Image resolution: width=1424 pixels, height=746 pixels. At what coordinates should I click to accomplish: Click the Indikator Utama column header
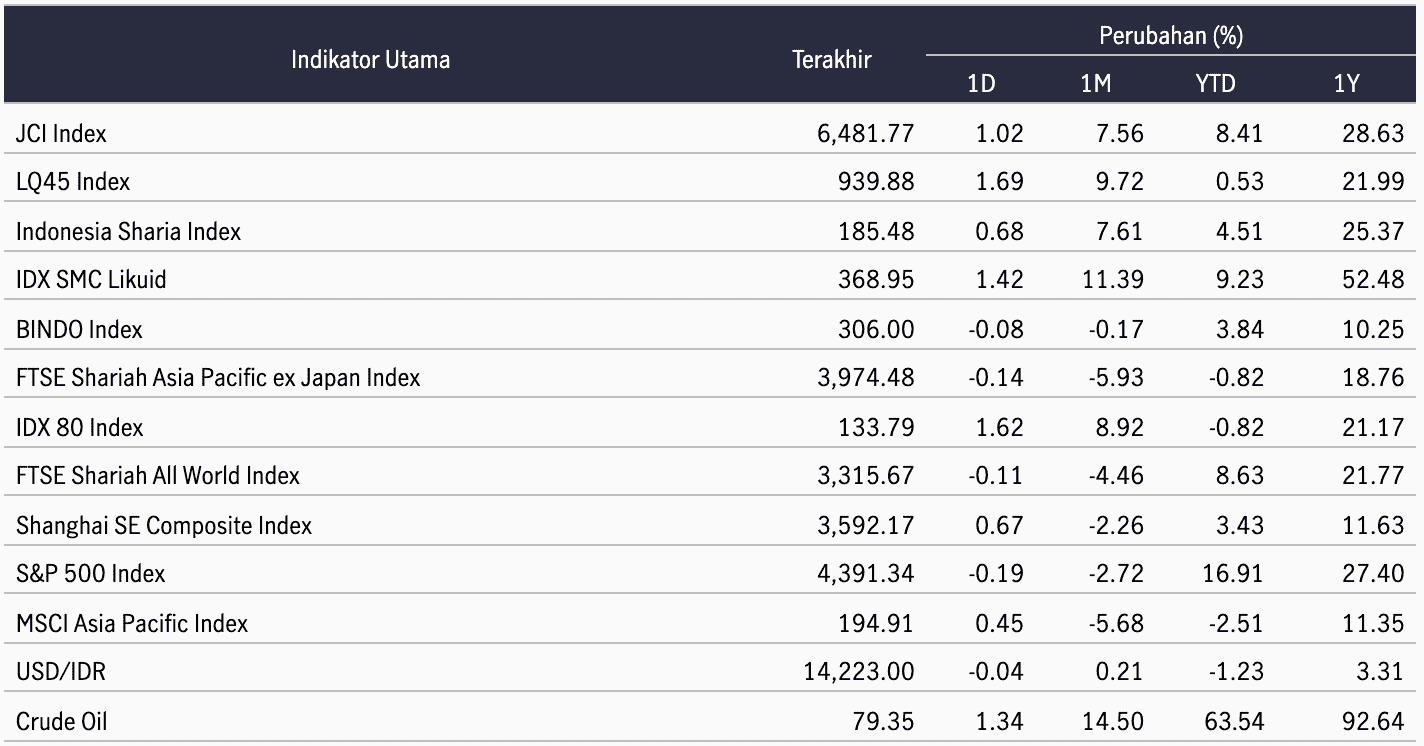pyautogui.click(x=370, y=60)
